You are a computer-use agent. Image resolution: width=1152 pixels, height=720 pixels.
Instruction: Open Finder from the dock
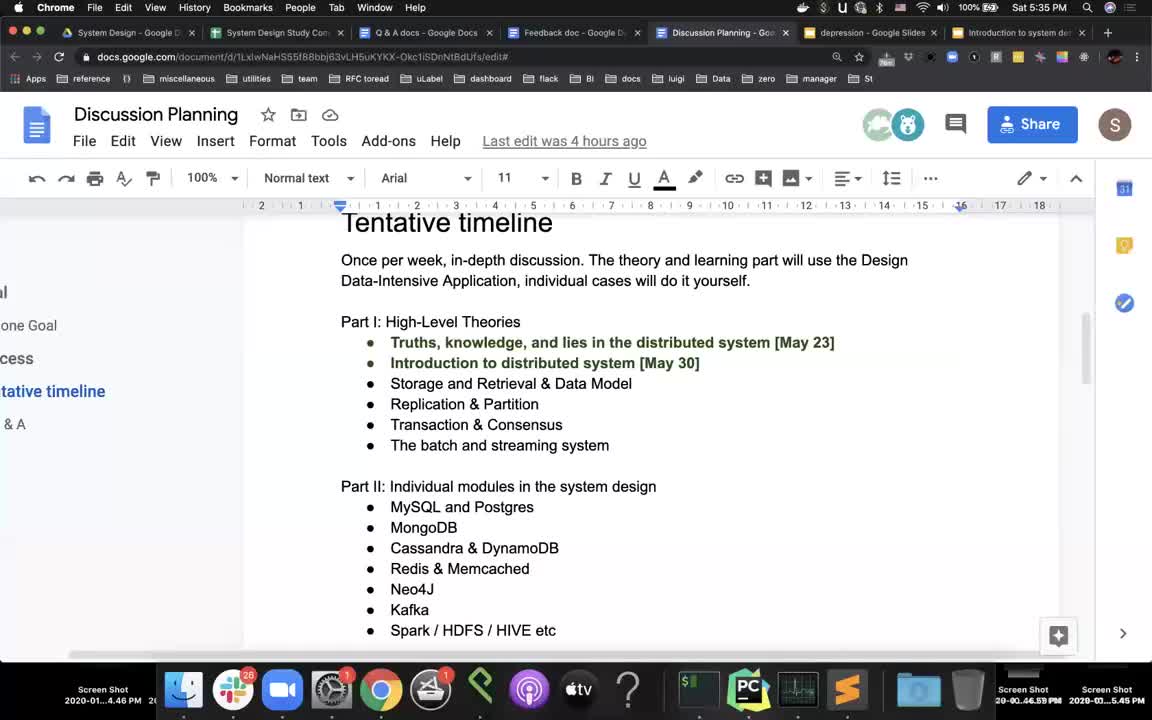coord(184,690)
